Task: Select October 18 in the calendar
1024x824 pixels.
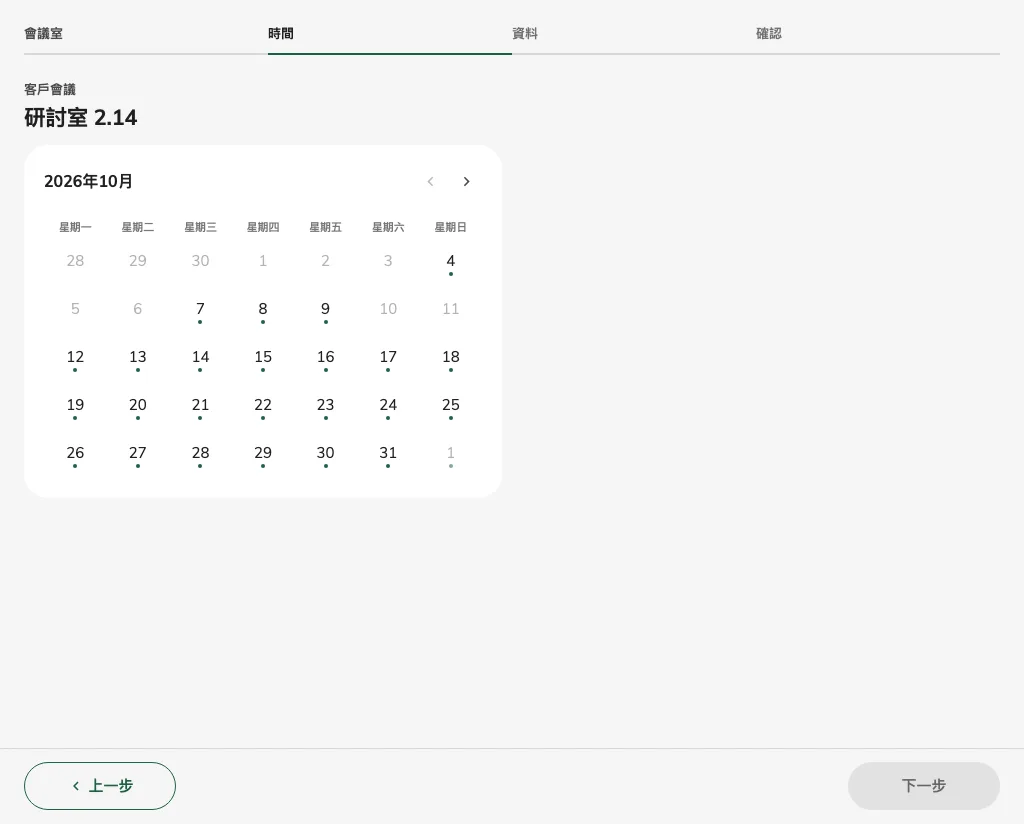Action: (x=451, y=357)
